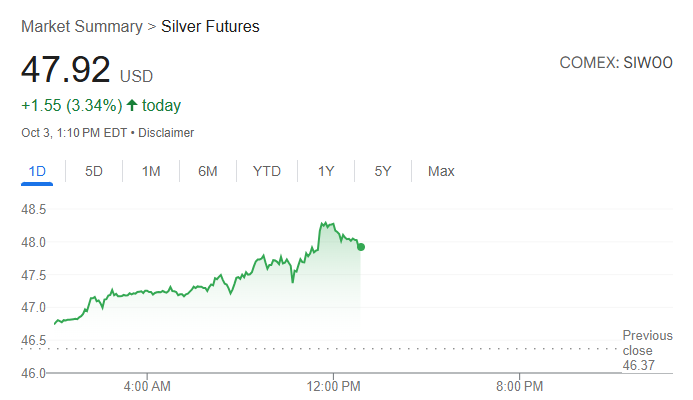693x400 pixels.
Task: Click the 12:00 PM axis label
Action: pos(333,385)
